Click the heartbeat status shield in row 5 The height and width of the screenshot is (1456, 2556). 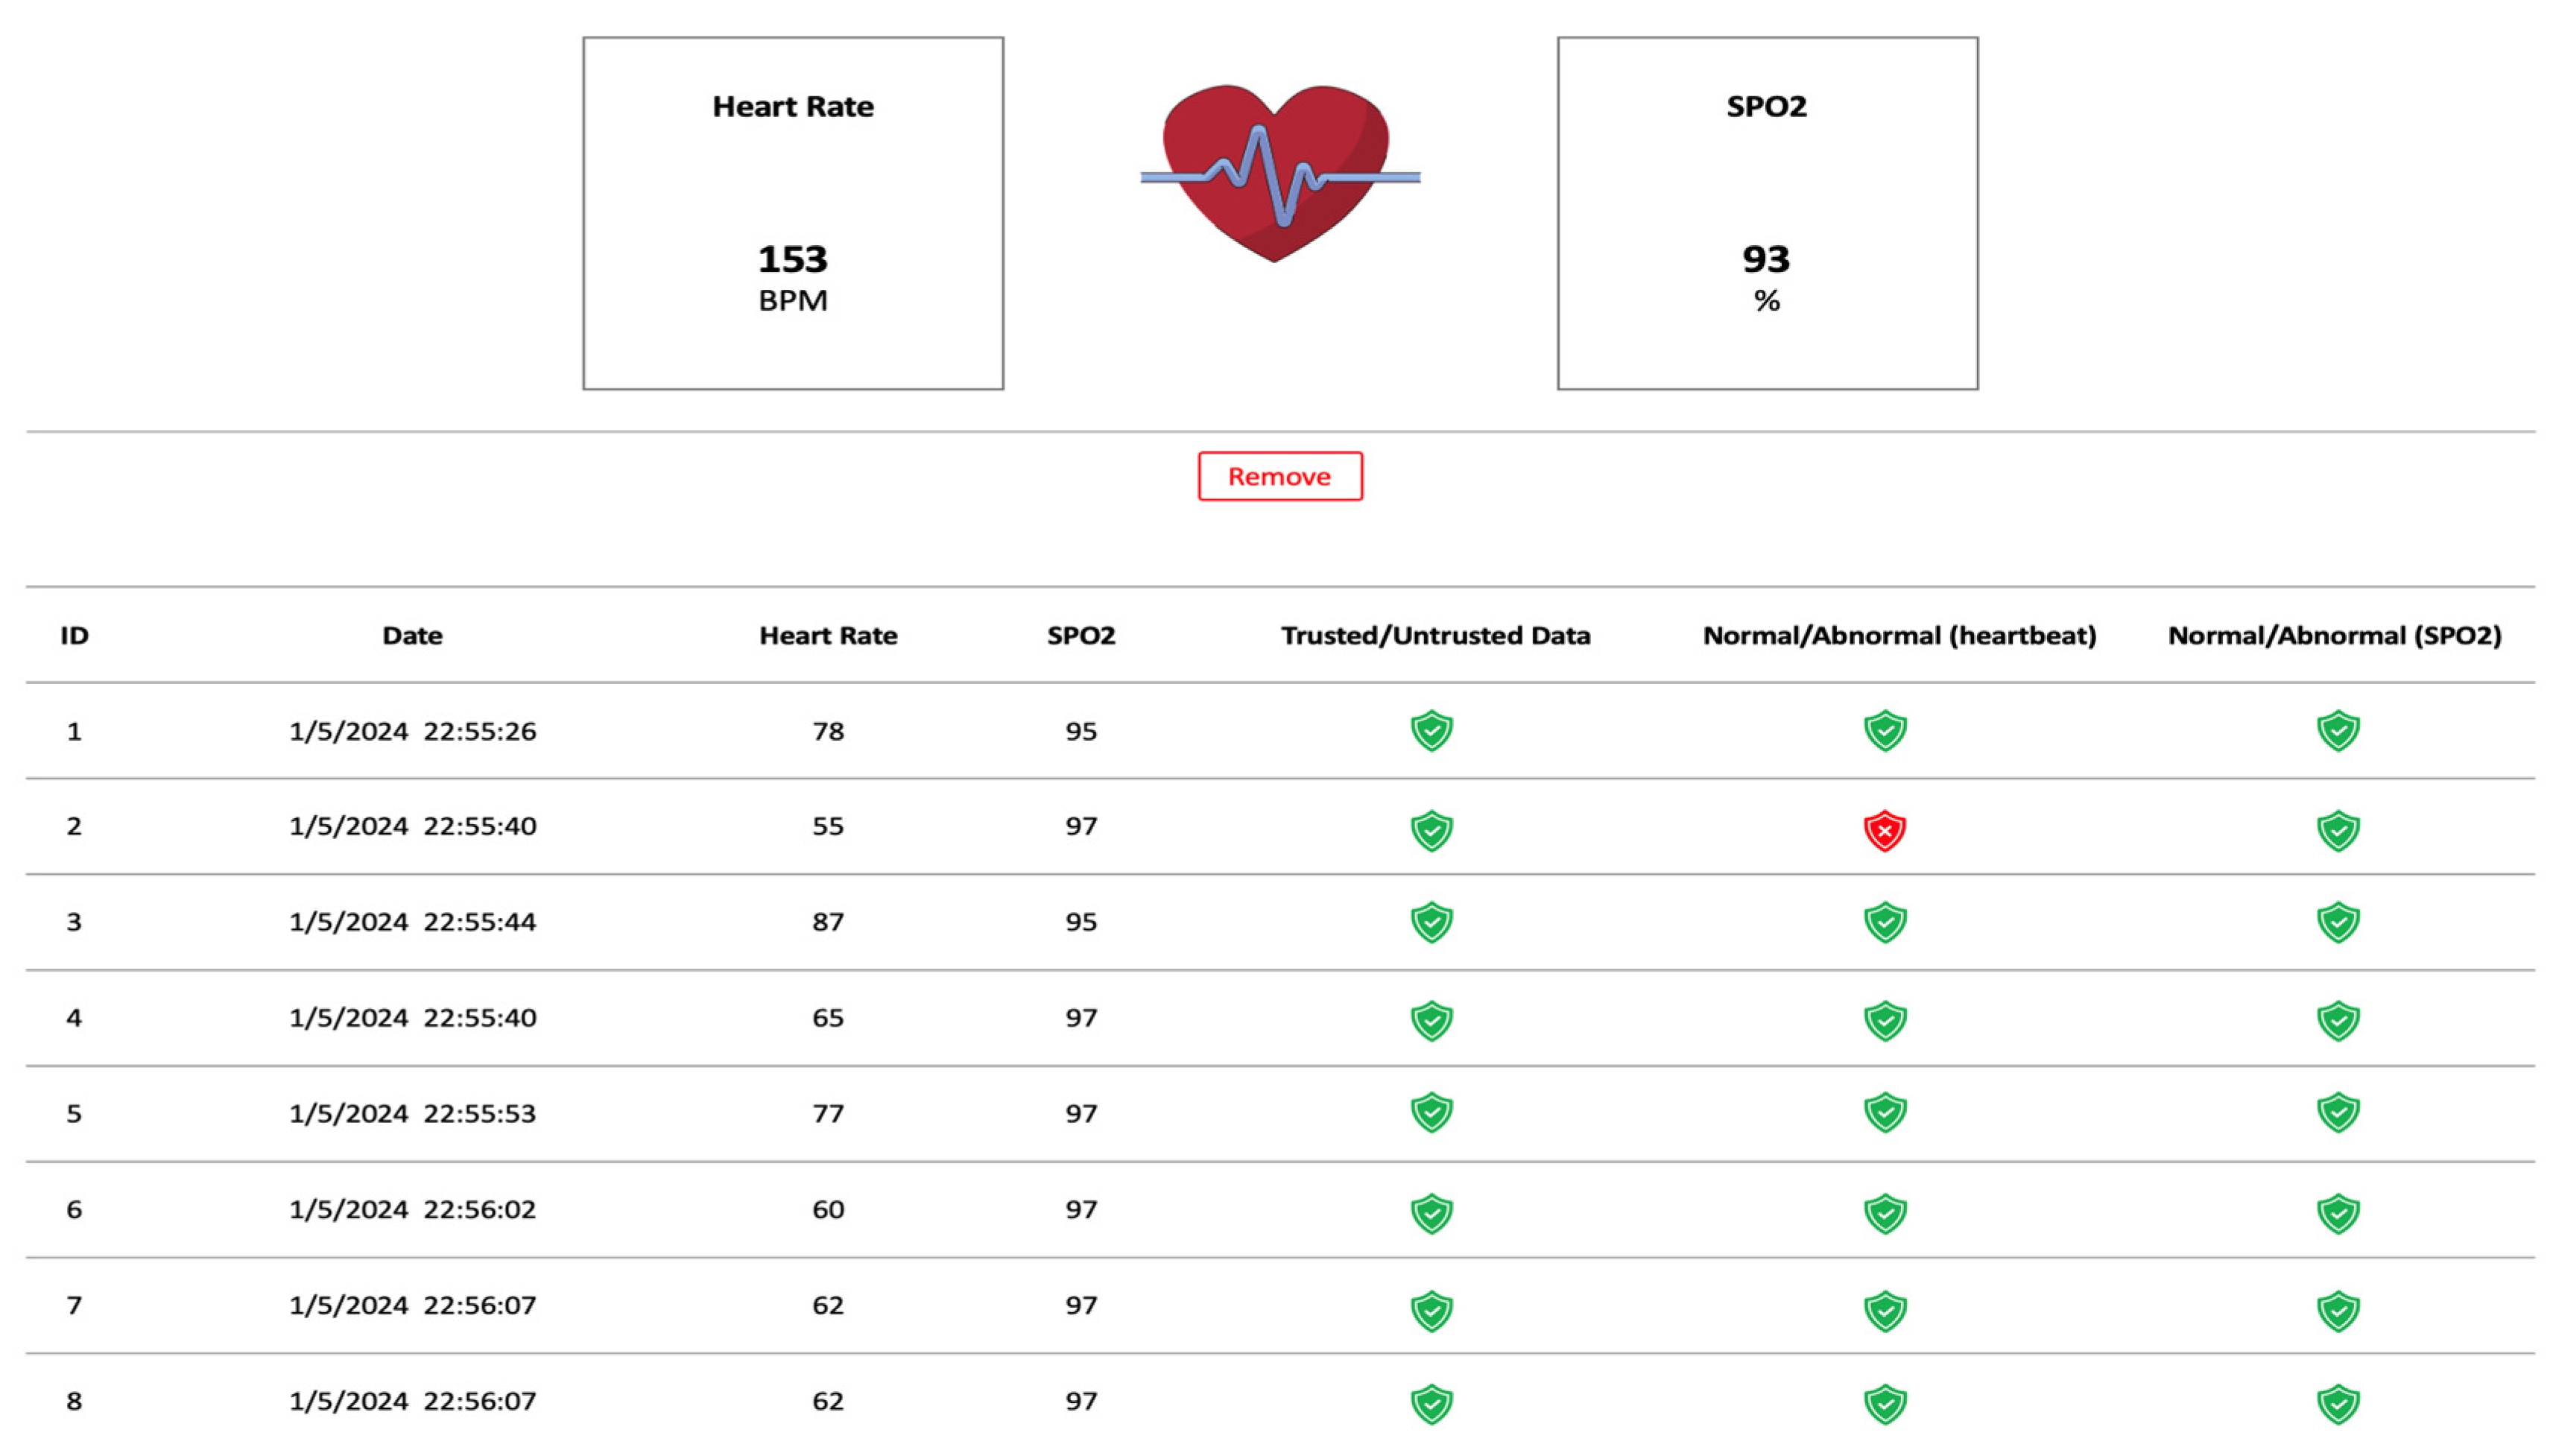point(1884,1112)
